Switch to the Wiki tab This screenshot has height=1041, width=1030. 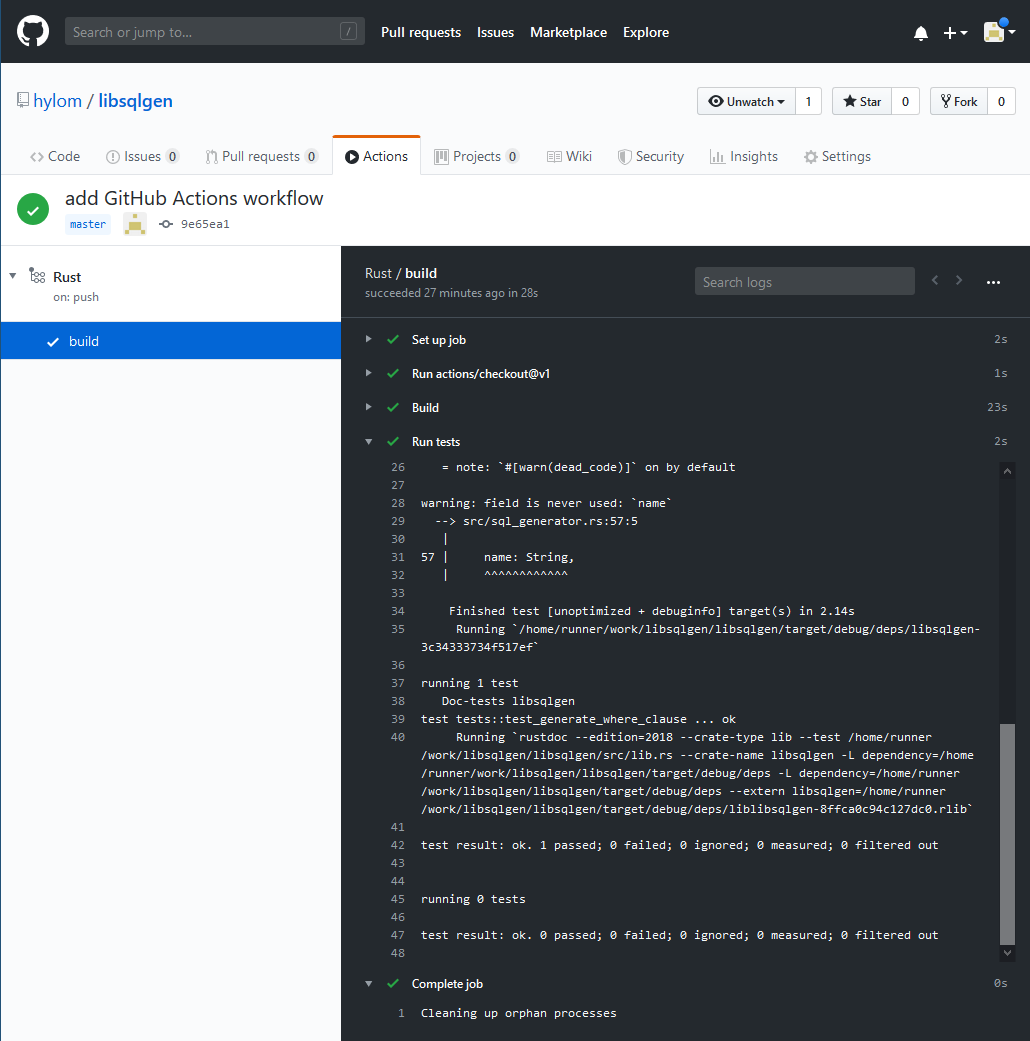[569, 157]
